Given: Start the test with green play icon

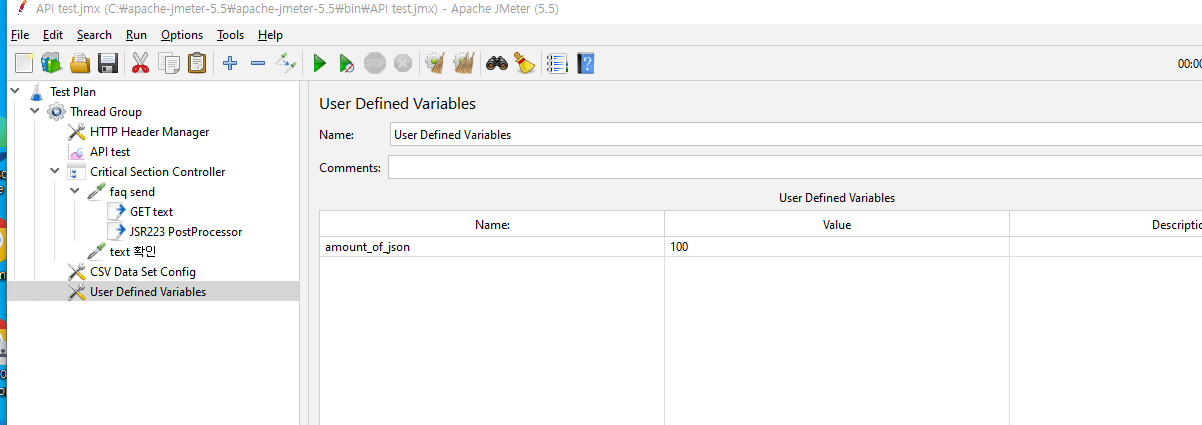Looking at the screenshot, I should [x=319, y=64].
